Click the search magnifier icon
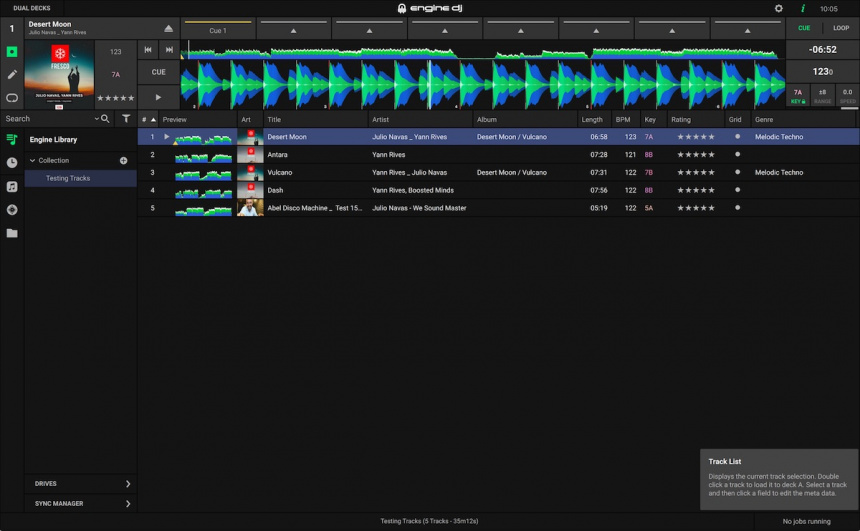 [105, 118]
